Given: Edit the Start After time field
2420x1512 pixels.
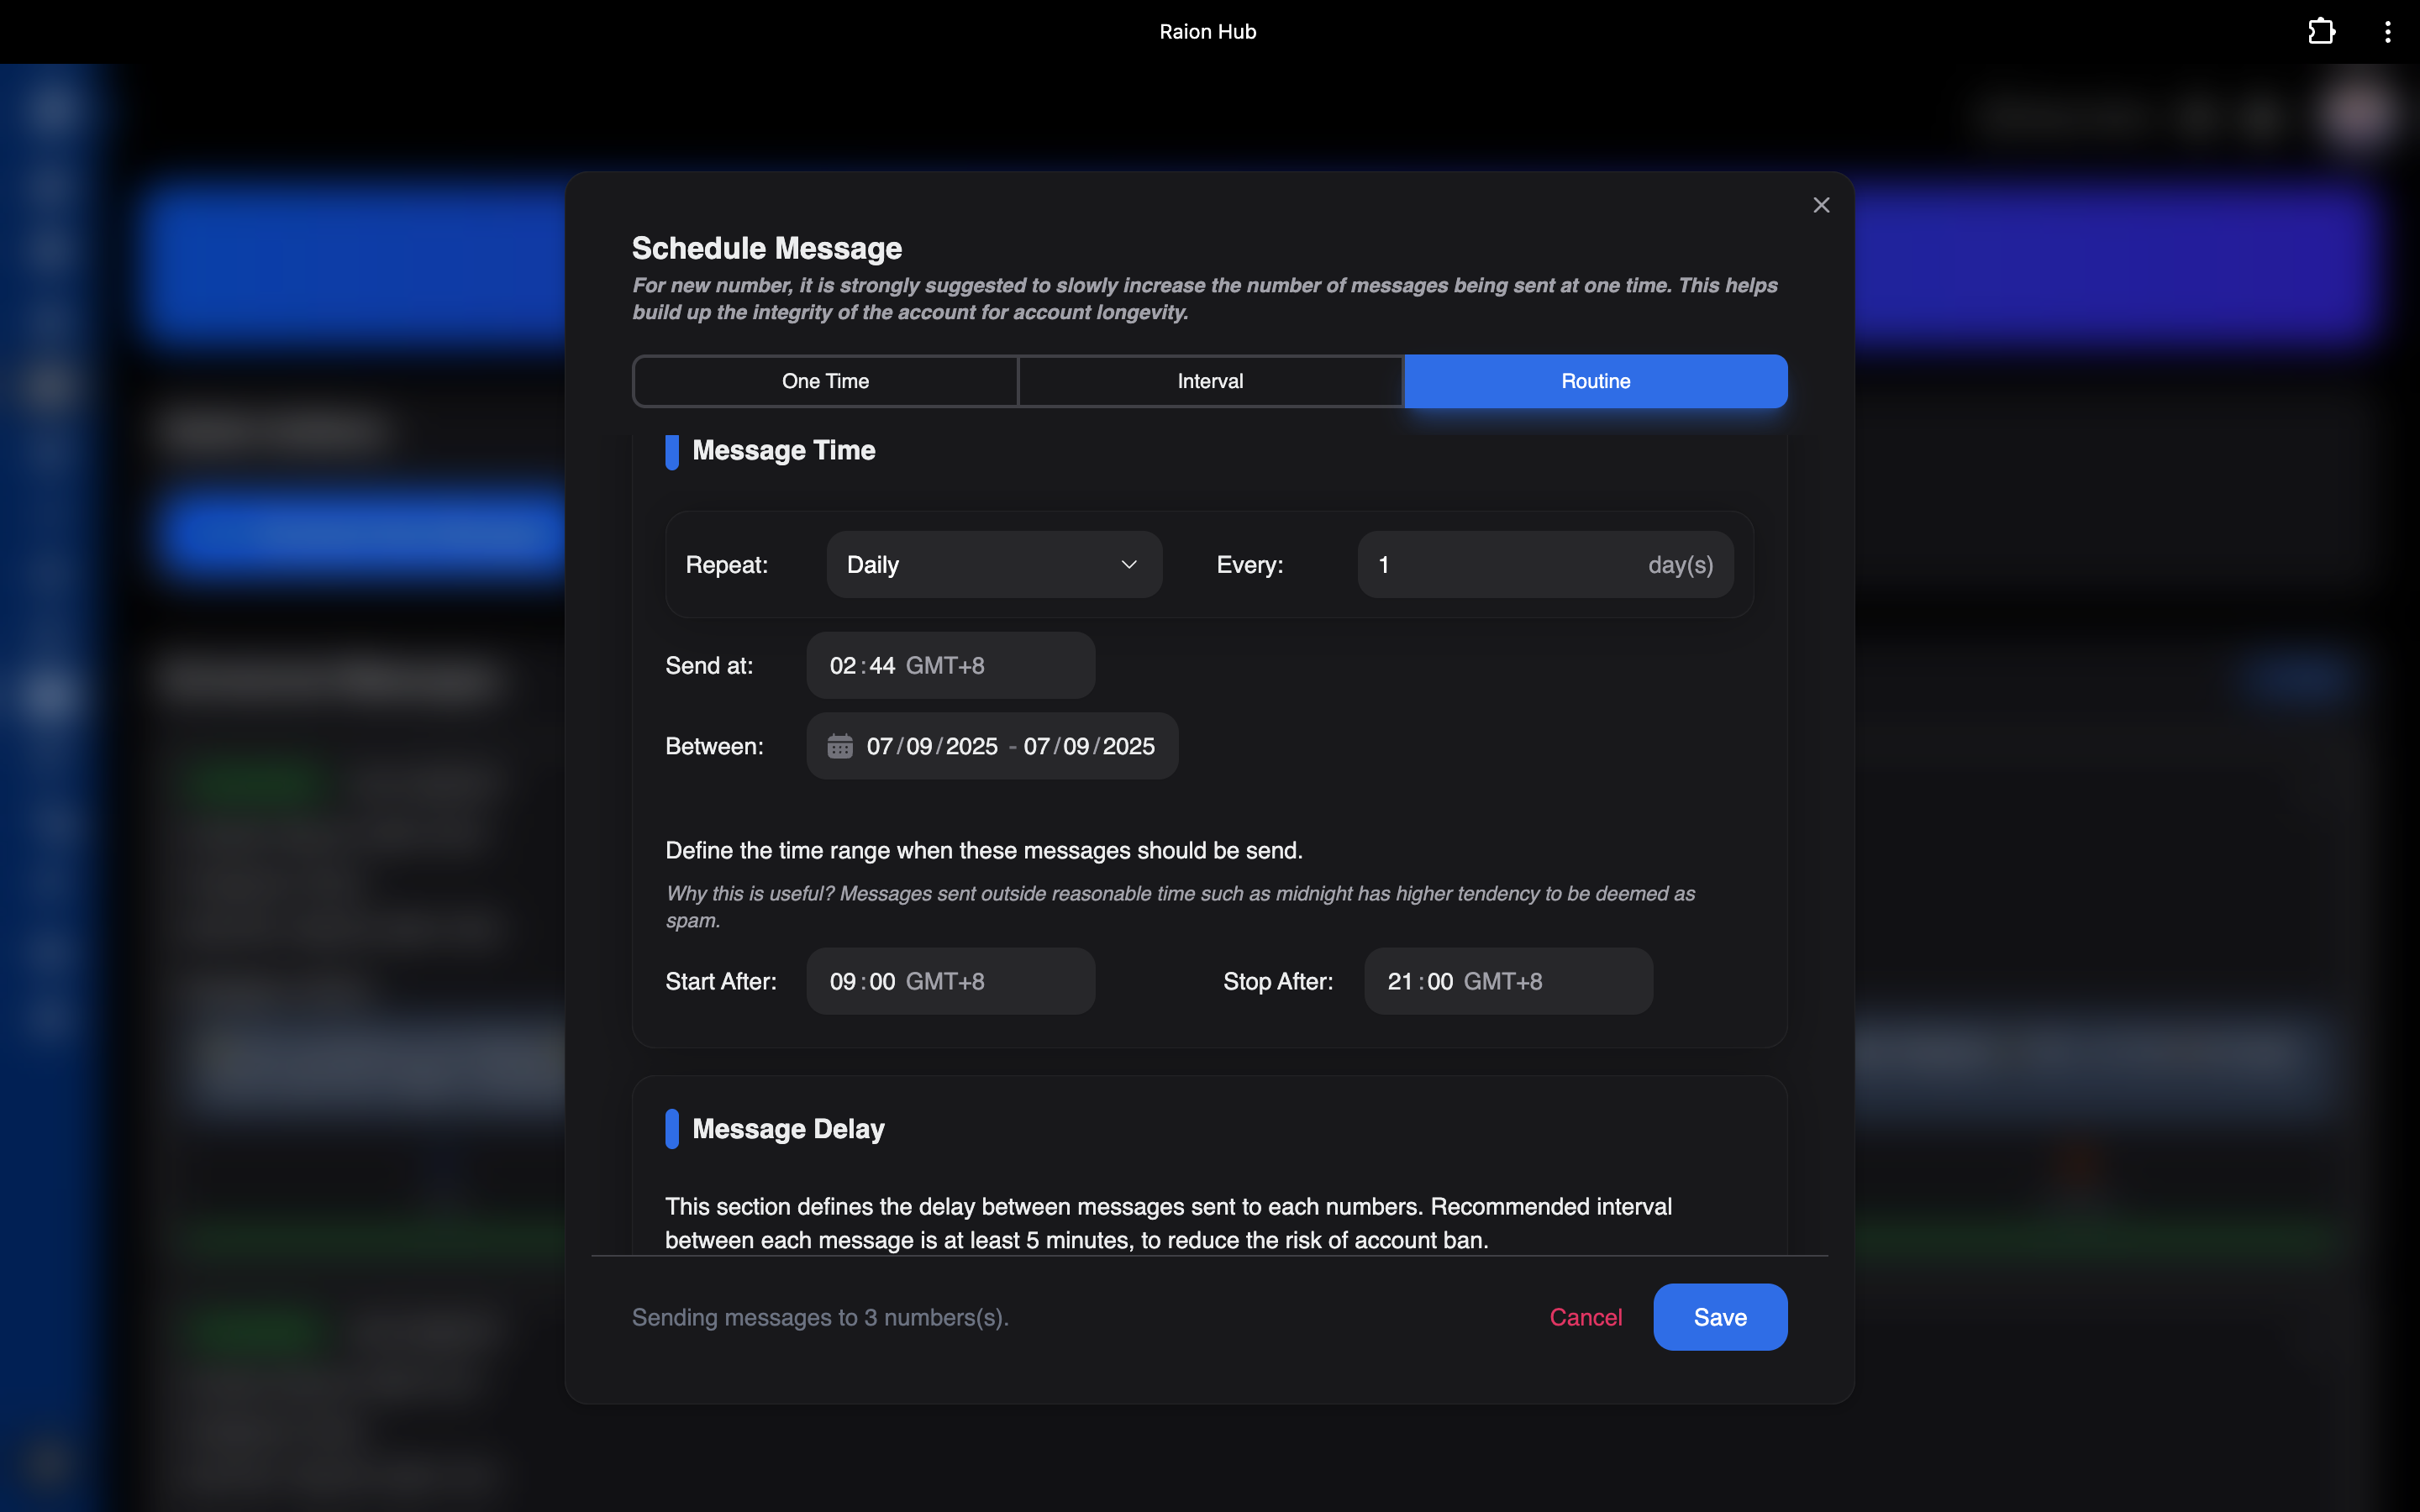Looking at the screenshot, I should [x=950, y=981].
